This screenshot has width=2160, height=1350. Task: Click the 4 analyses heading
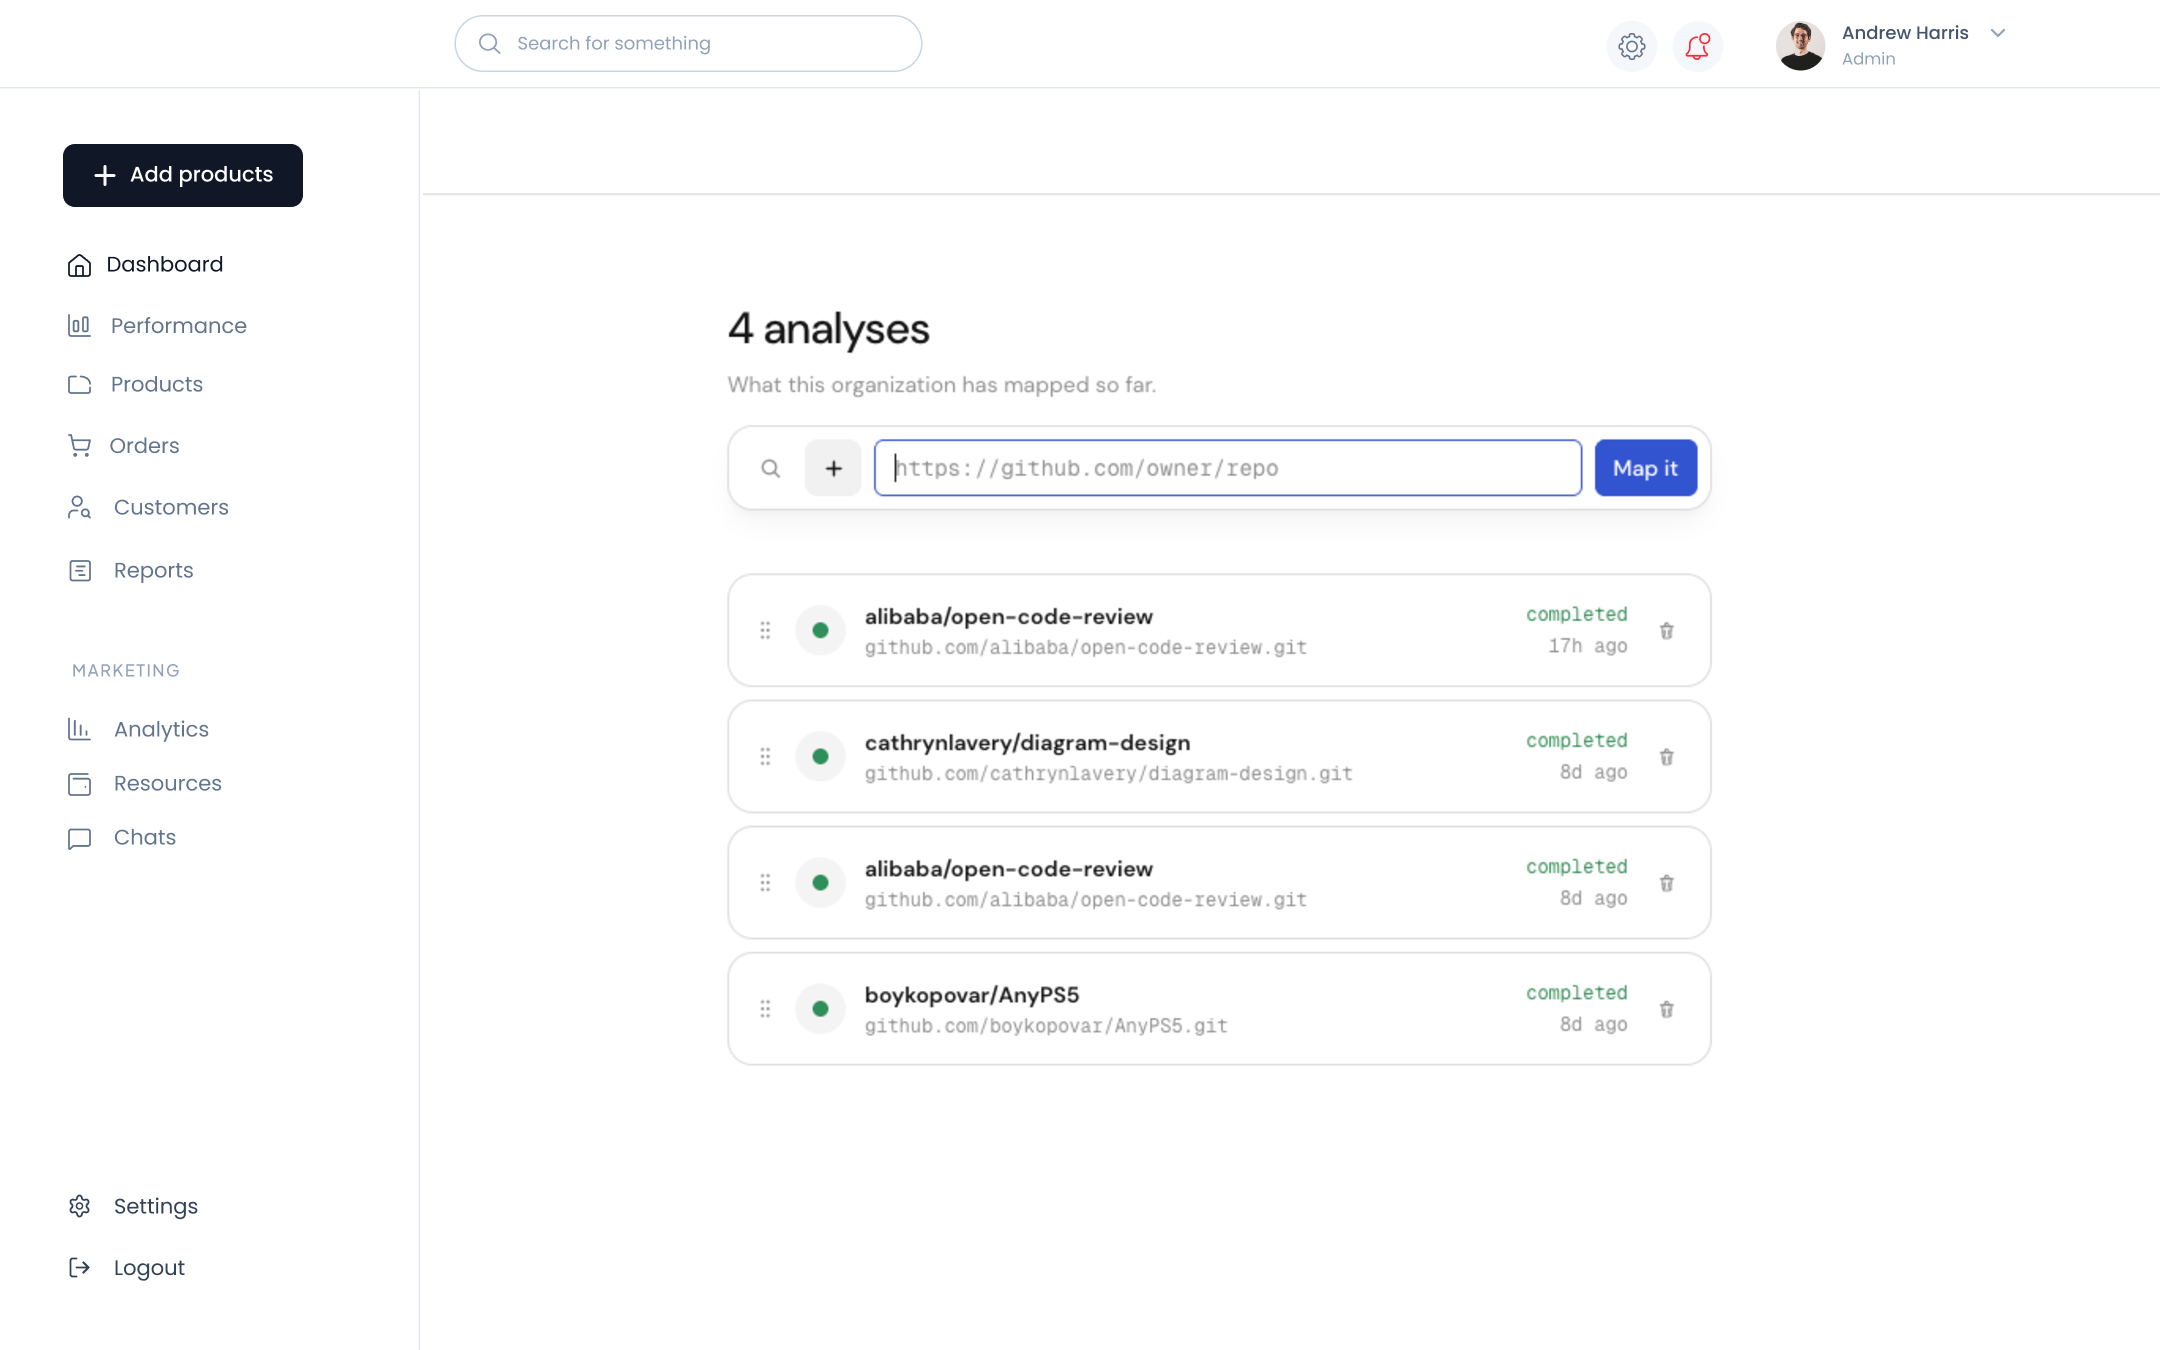(x=828, y=329)
